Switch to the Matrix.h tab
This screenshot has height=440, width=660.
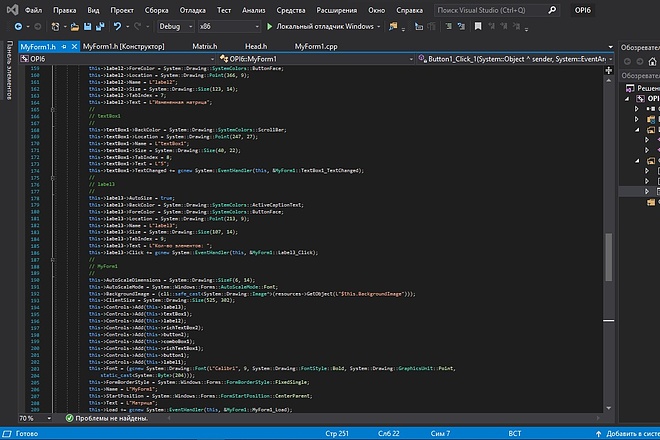coord(205,46)
